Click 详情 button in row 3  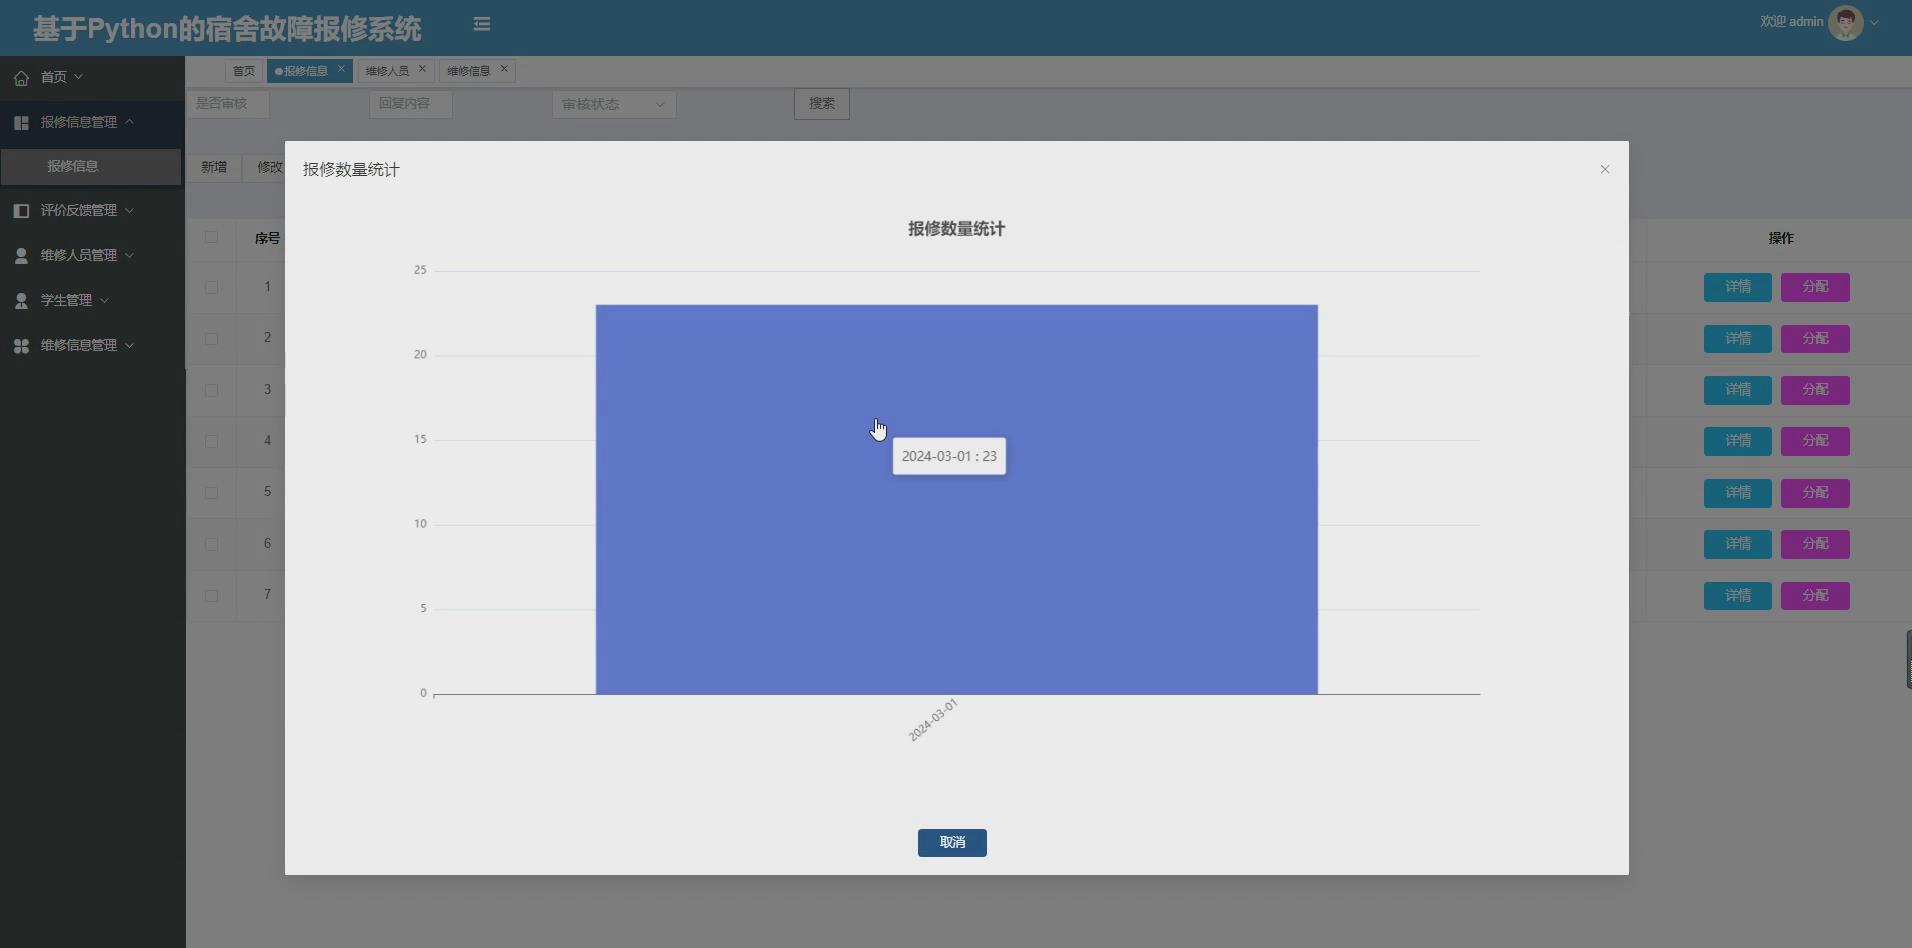[x=1738, y=390]
